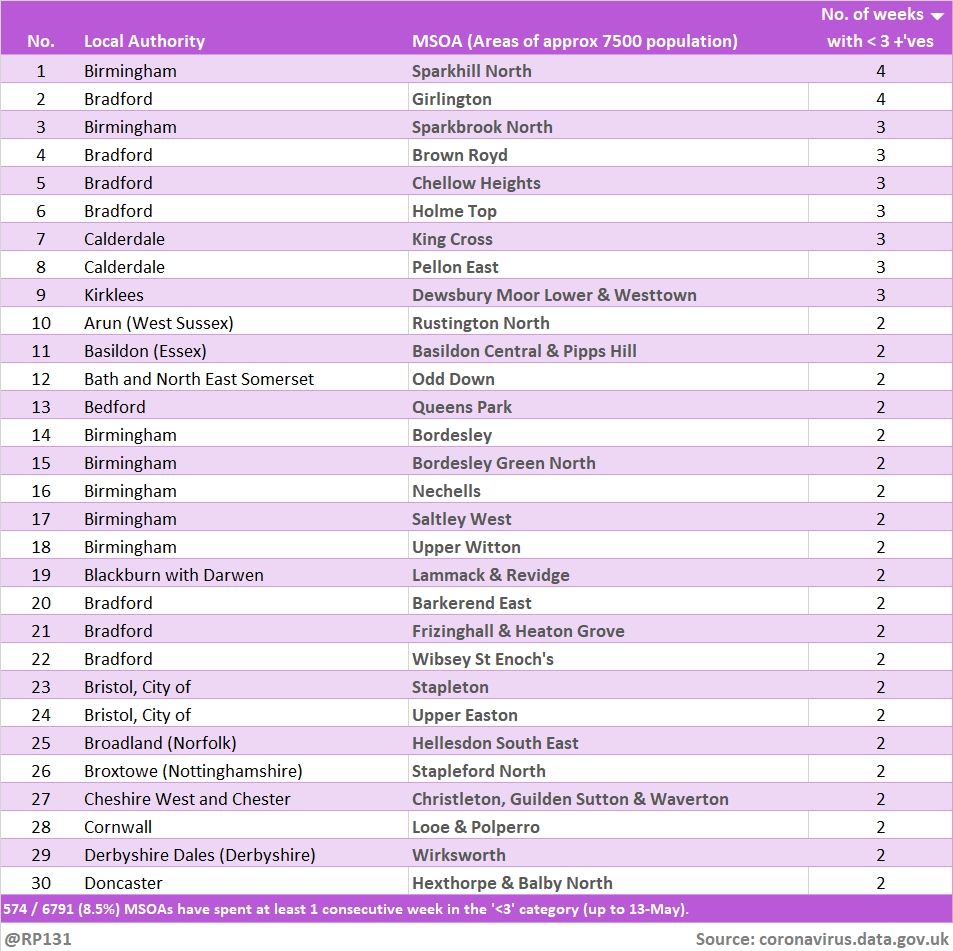Click the Blackburn with Darwen cell
The width and height of the screenshot is (953, 951).
coord(174,575)
